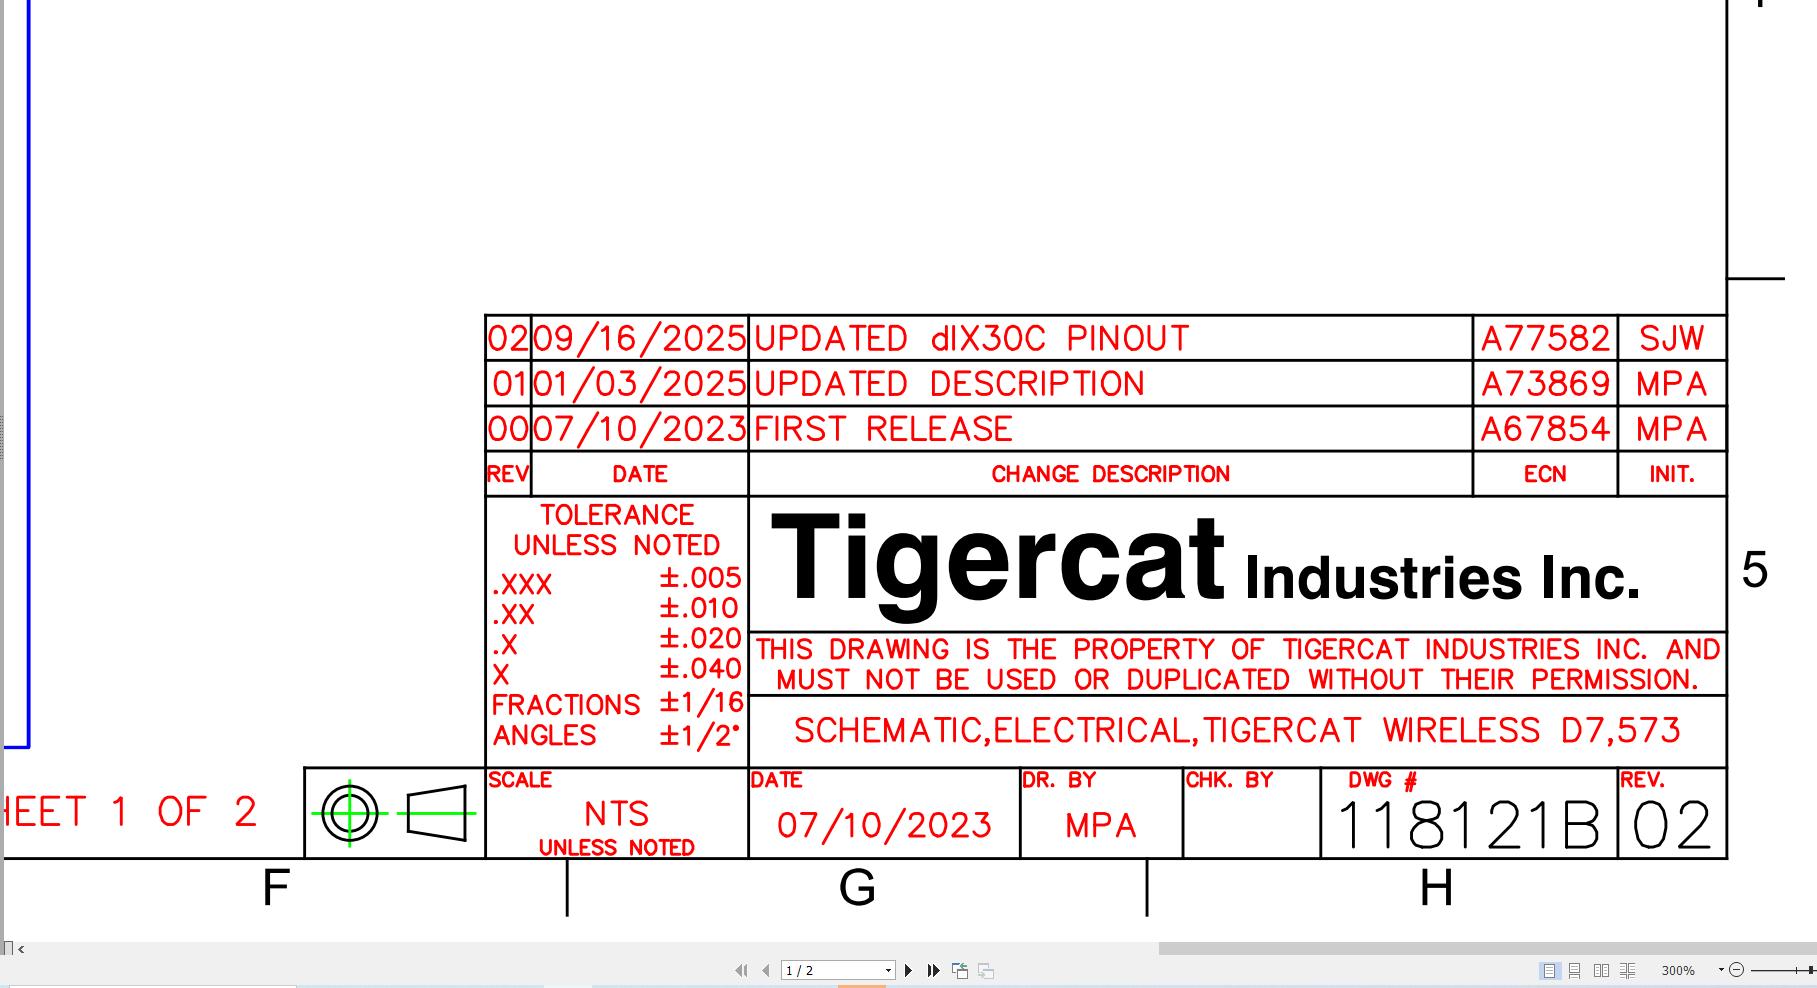
Task: Go back to the previous view
Action: pyautogui.click(x=961, y=970)
